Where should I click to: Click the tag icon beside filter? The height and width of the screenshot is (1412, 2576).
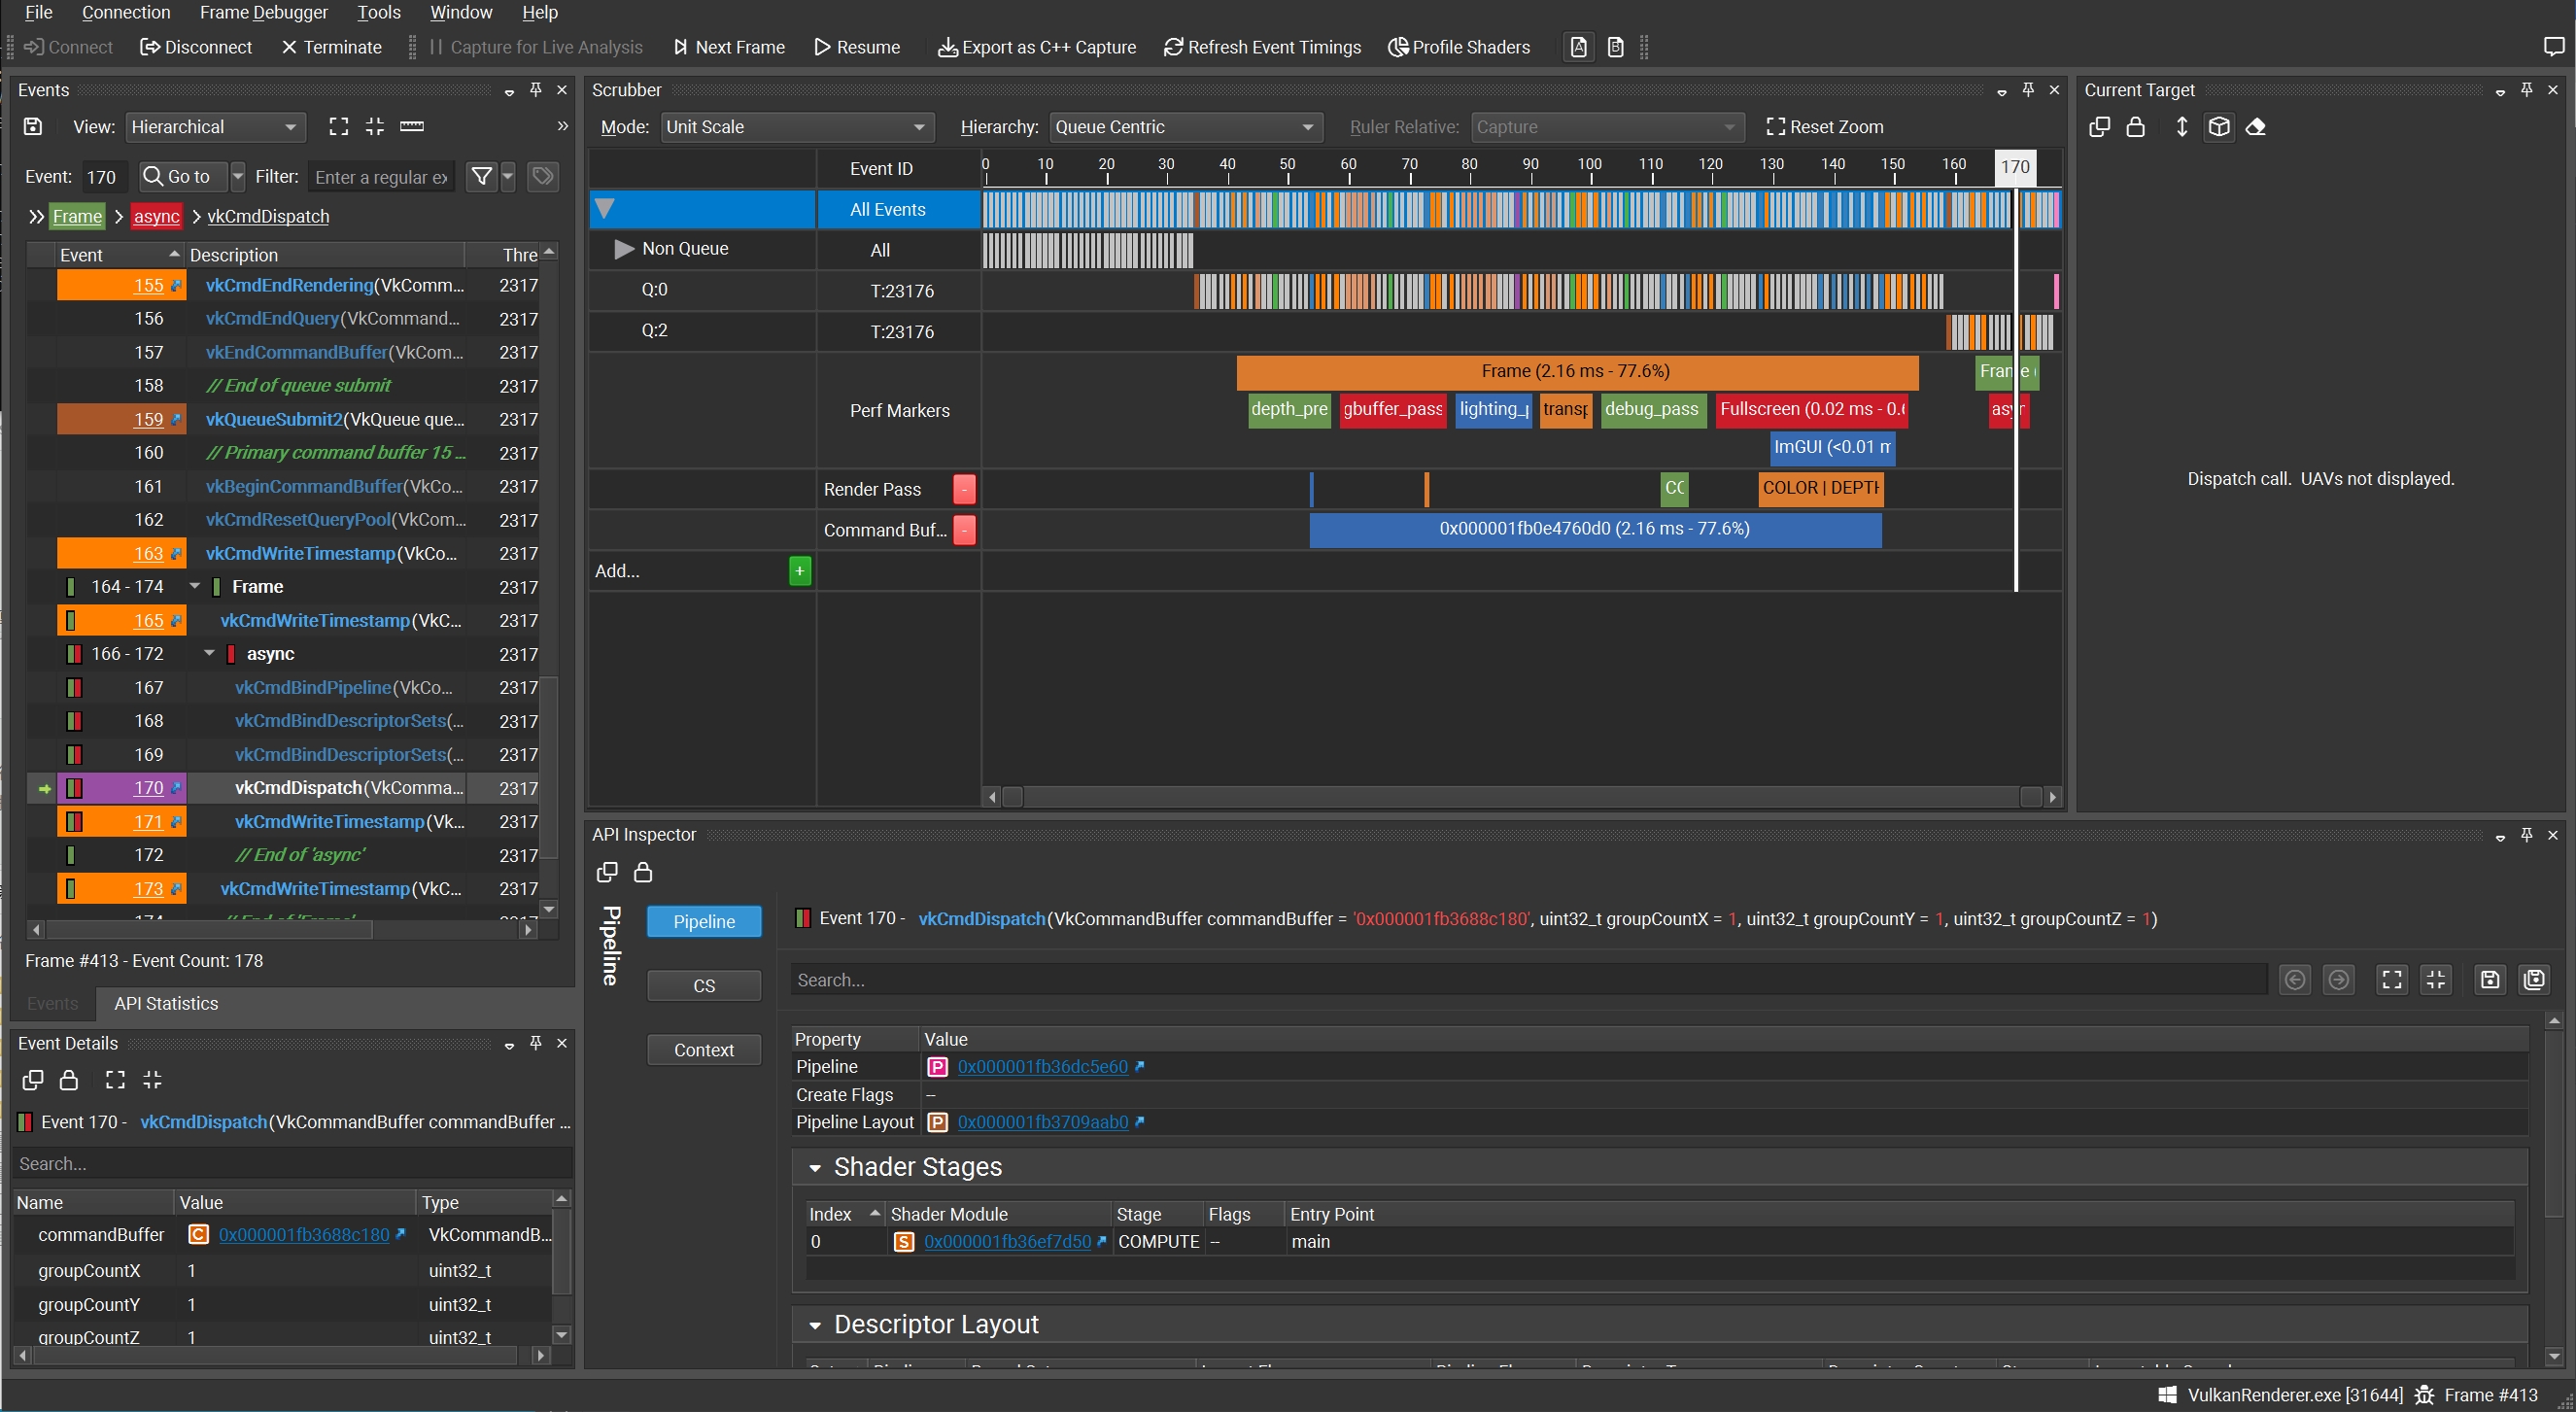click(542, 177)
